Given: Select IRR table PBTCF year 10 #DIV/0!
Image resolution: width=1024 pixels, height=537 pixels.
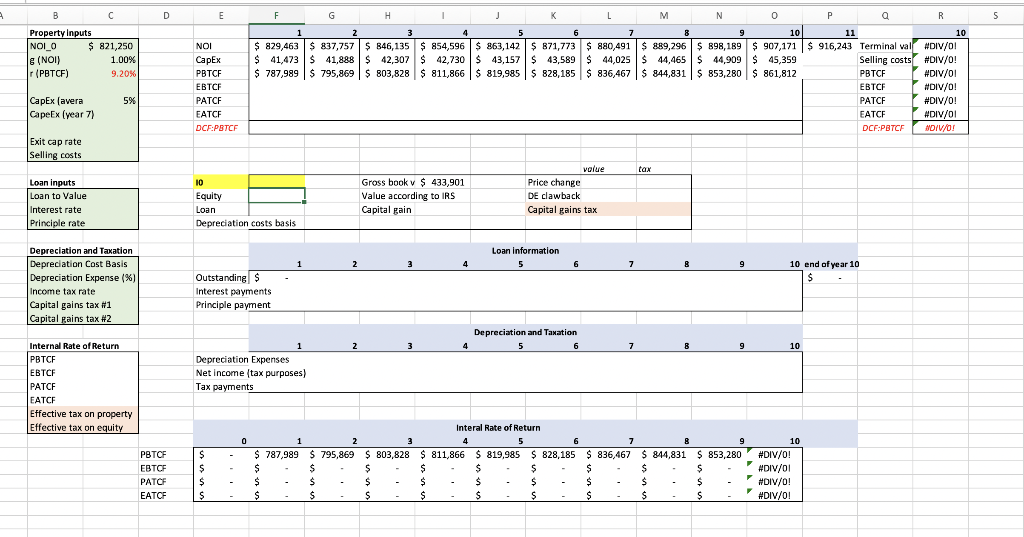Looking at the screenshot, I should (775, 455).
